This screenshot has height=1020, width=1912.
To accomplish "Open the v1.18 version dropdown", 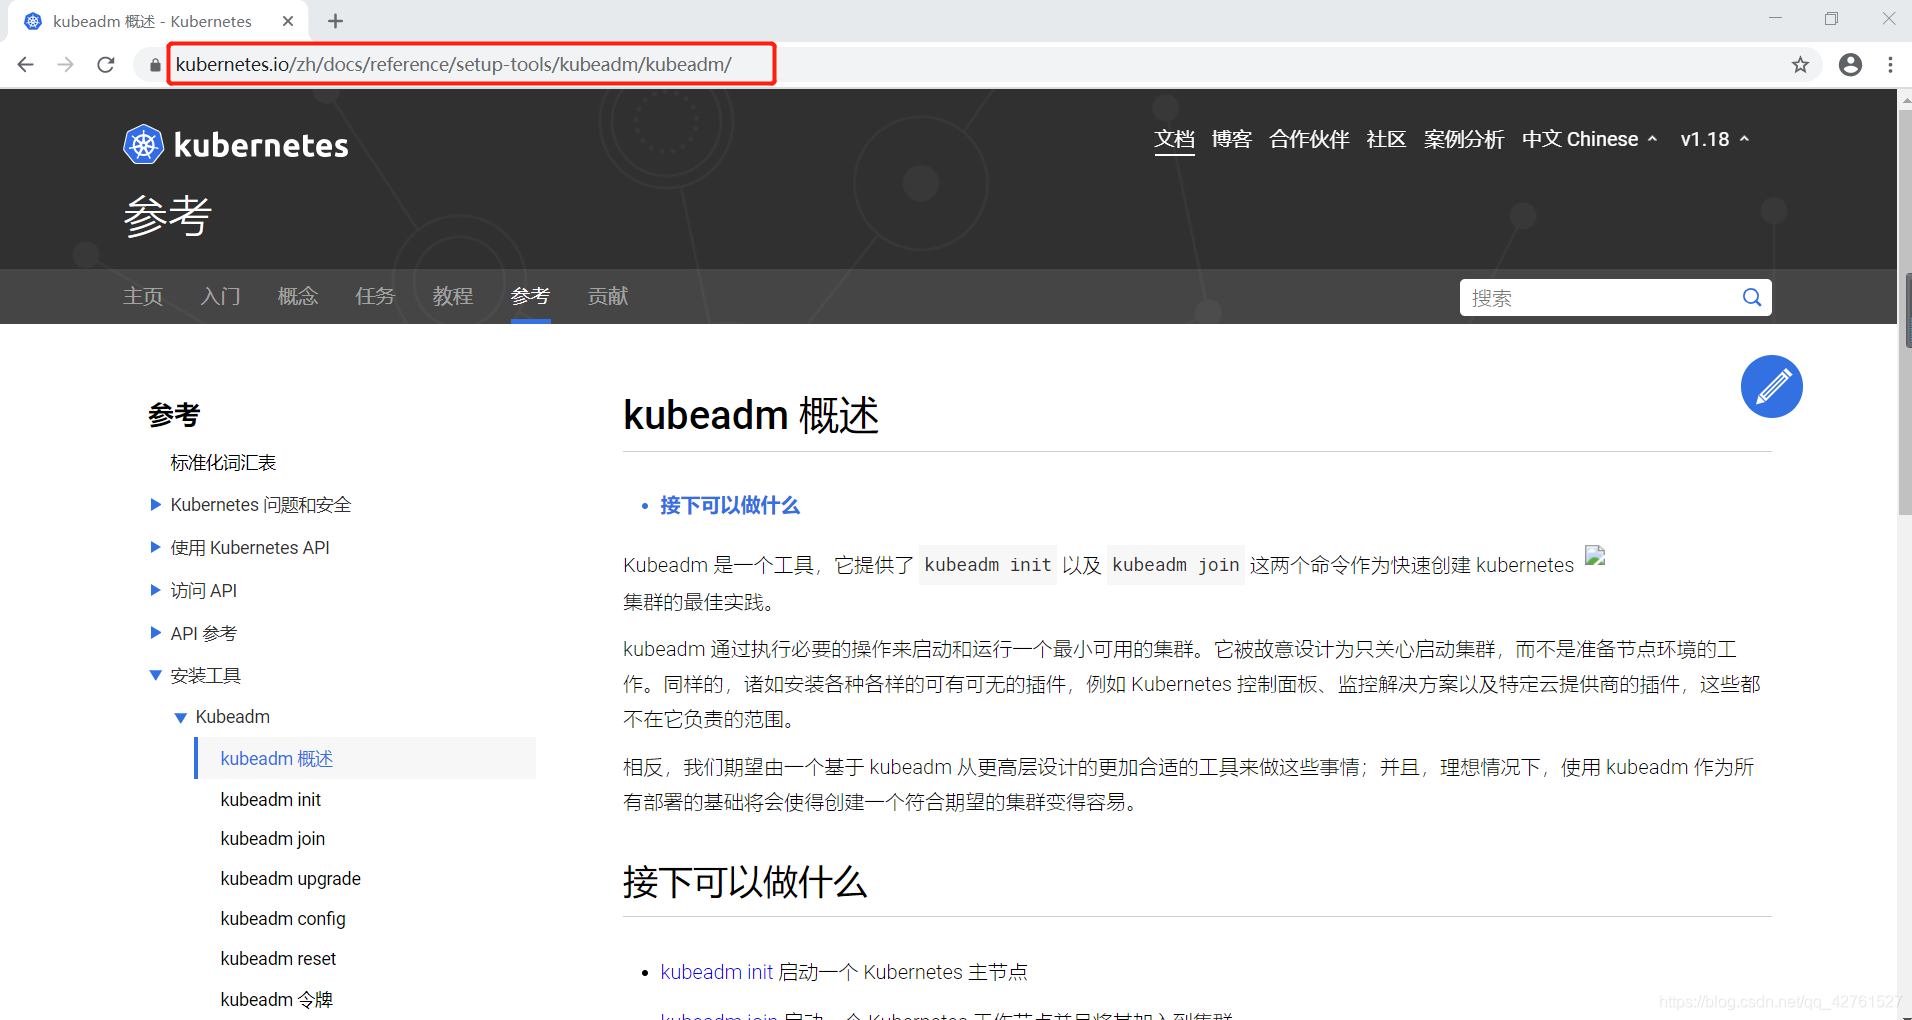I will tap(1714, 139).
